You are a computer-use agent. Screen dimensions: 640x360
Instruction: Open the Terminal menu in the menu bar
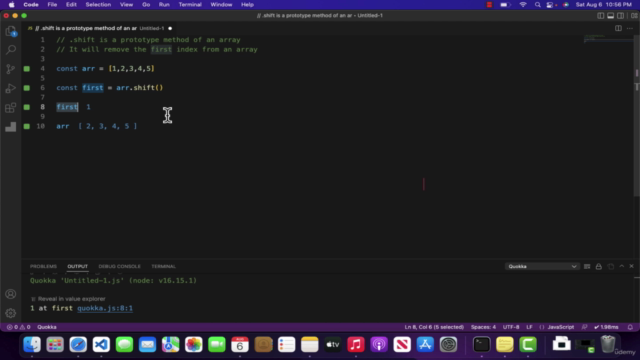pyautogui.click(x=190, y=4)
